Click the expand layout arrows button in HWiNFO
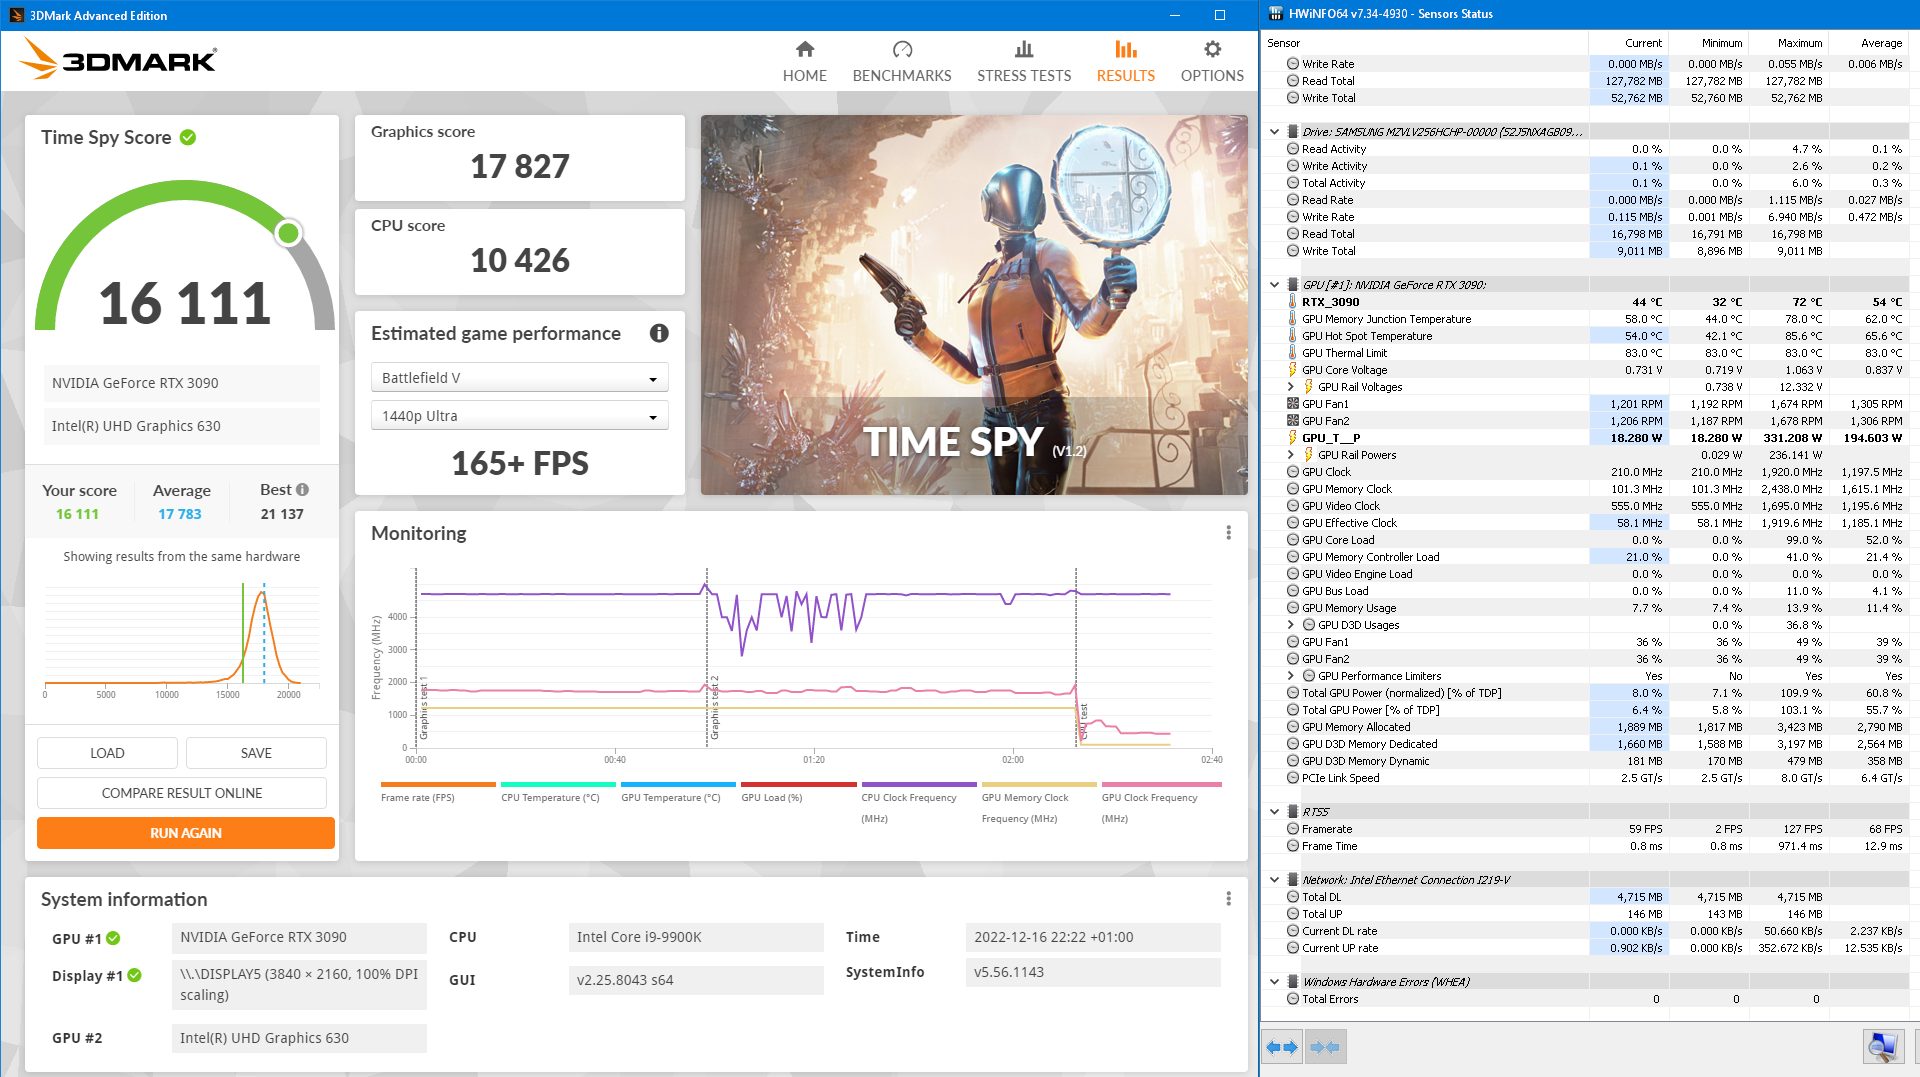1920x1077 pixels. [1282, 1047]
